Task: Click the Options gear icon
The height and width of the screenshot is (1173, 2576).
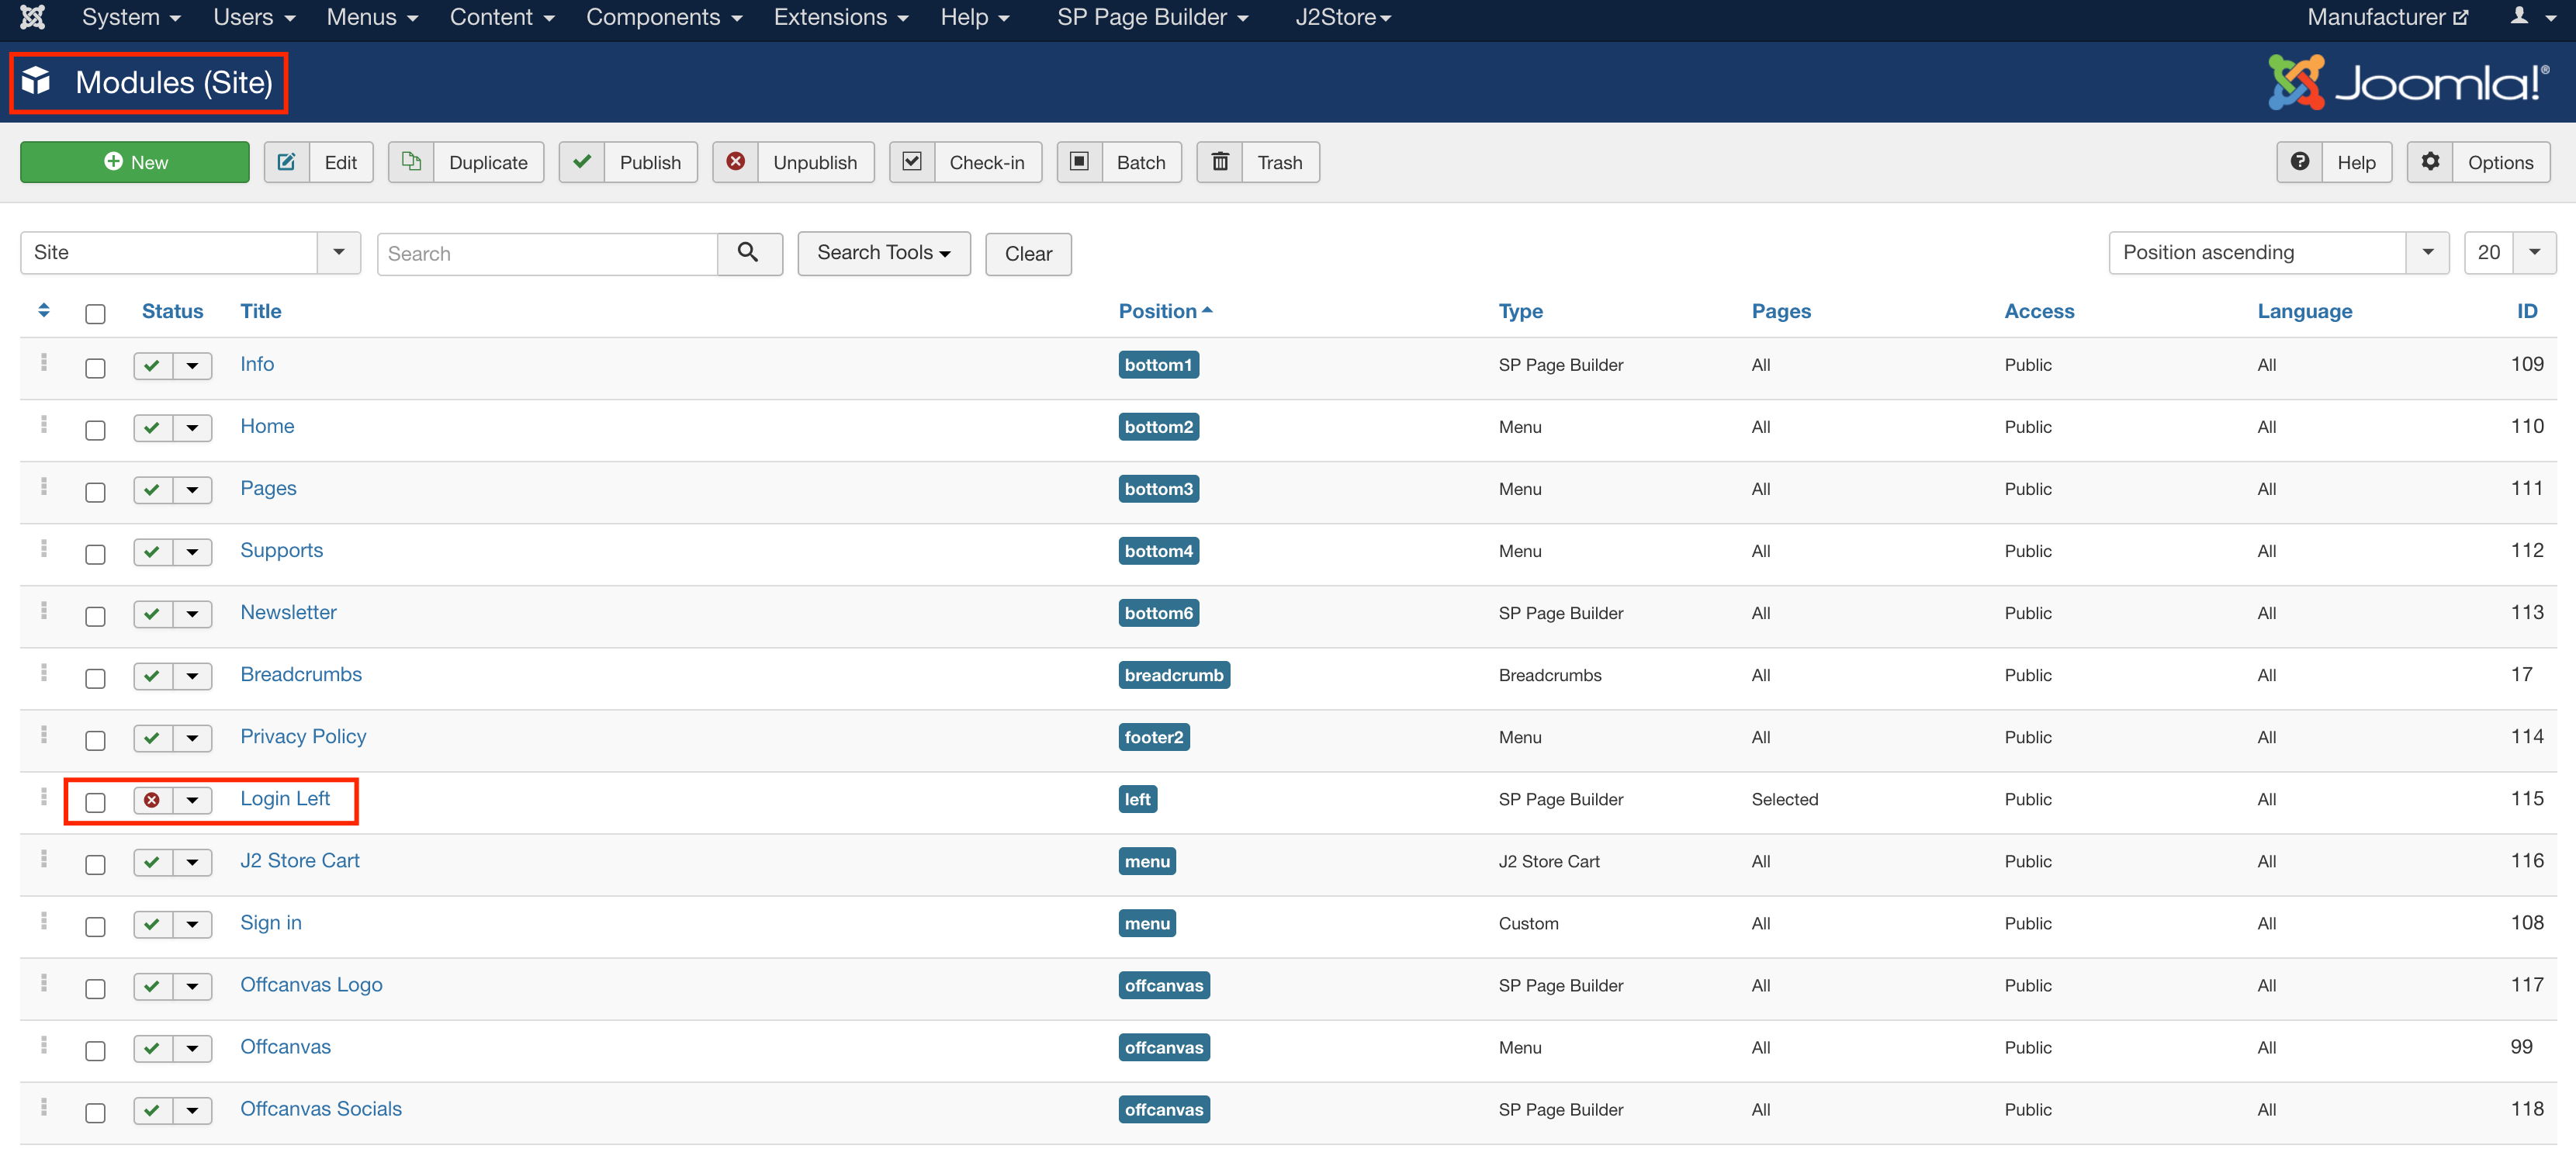Action: point(2430,162)
